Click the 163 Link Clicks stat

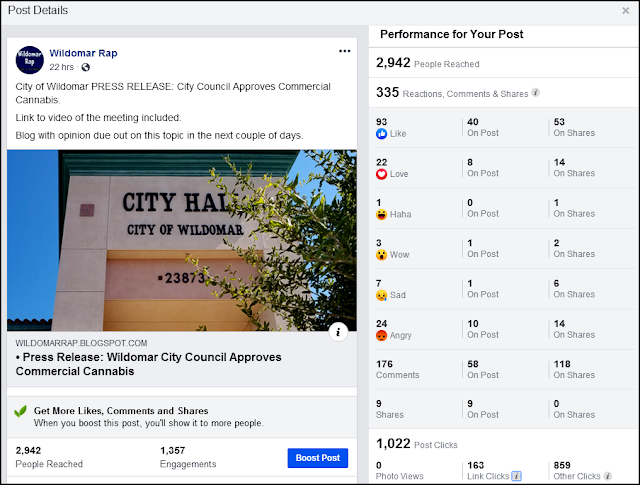(488, 471)
